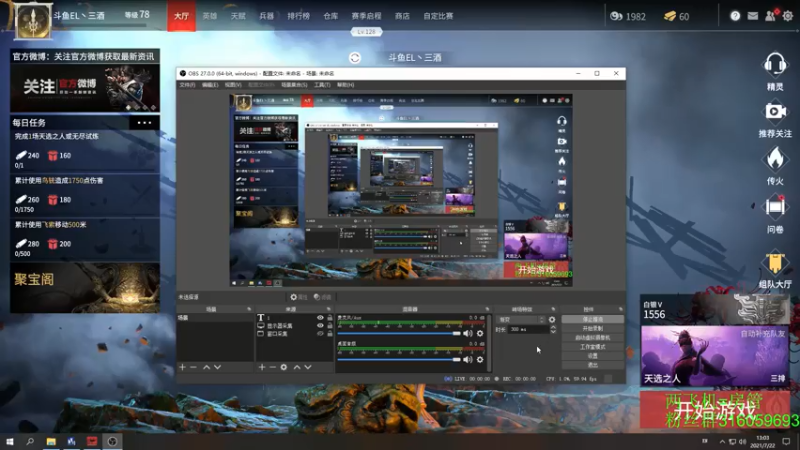
Task: Move the source down in OBS sources panel
Action: (x=308, y=367)
